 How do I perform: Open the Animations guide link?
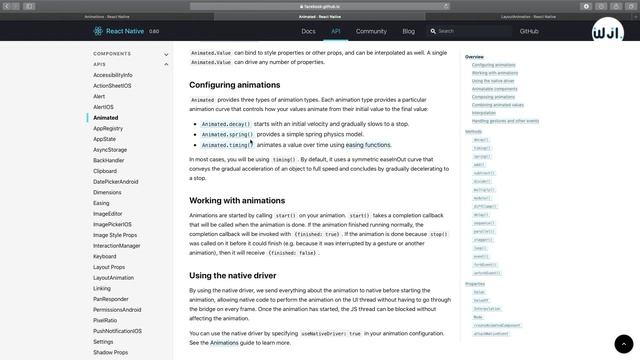click(x=224, y=343)
